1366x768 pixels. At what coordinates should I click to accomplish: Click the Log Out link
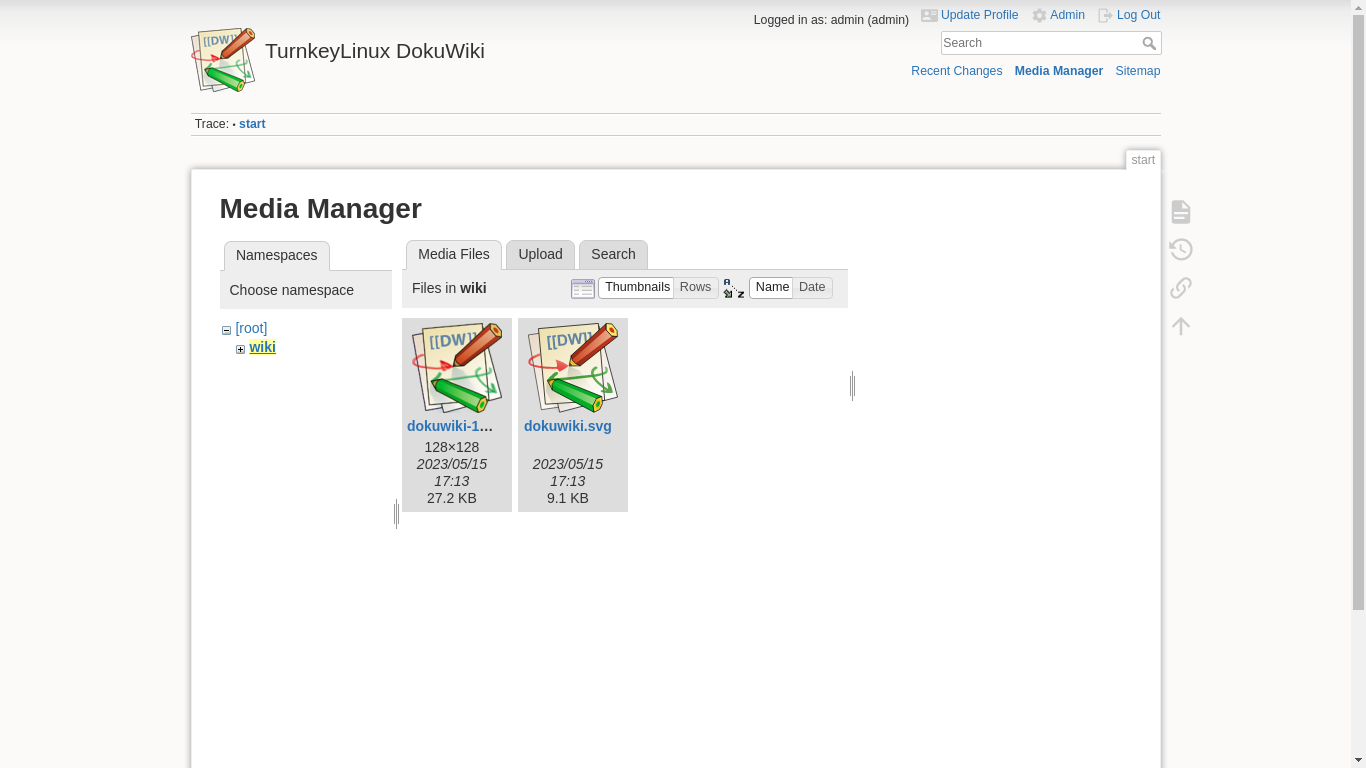(x=1128, y=15)
